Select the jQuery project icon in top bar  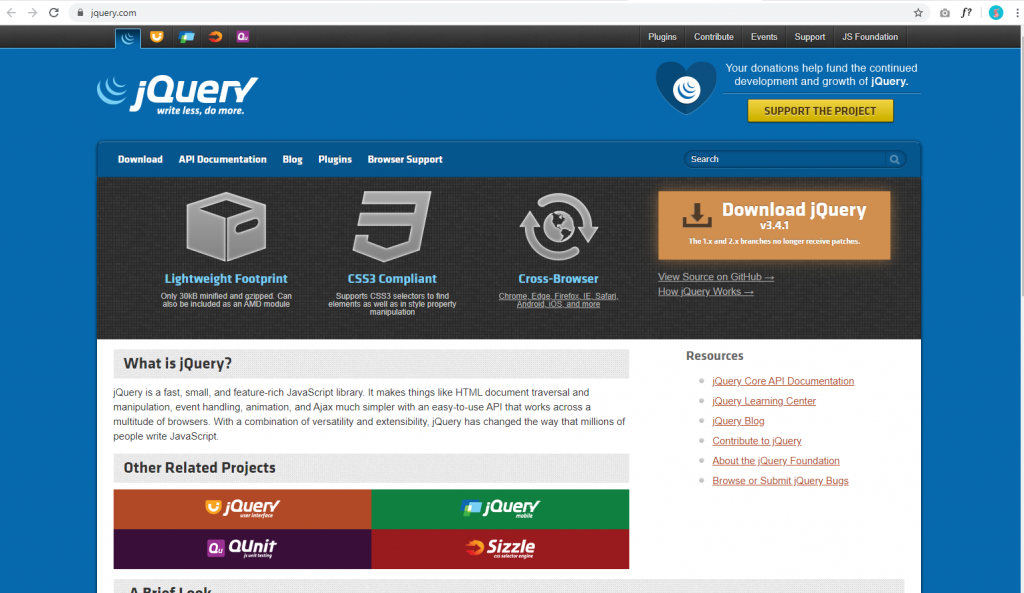(128, 37)
